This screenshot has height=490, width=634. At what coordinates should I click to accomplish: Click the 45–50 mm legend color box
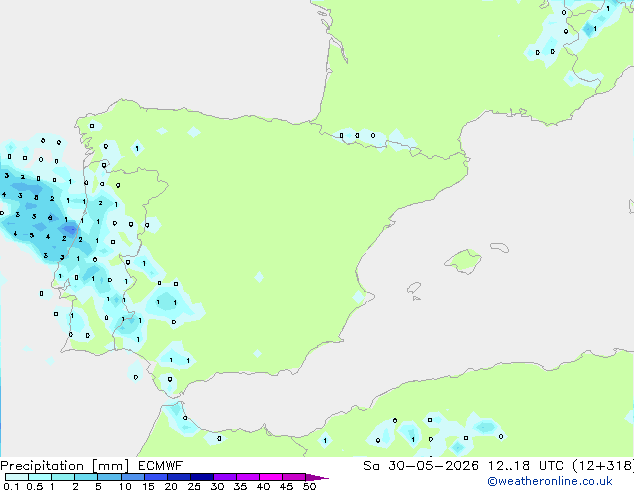294,477
